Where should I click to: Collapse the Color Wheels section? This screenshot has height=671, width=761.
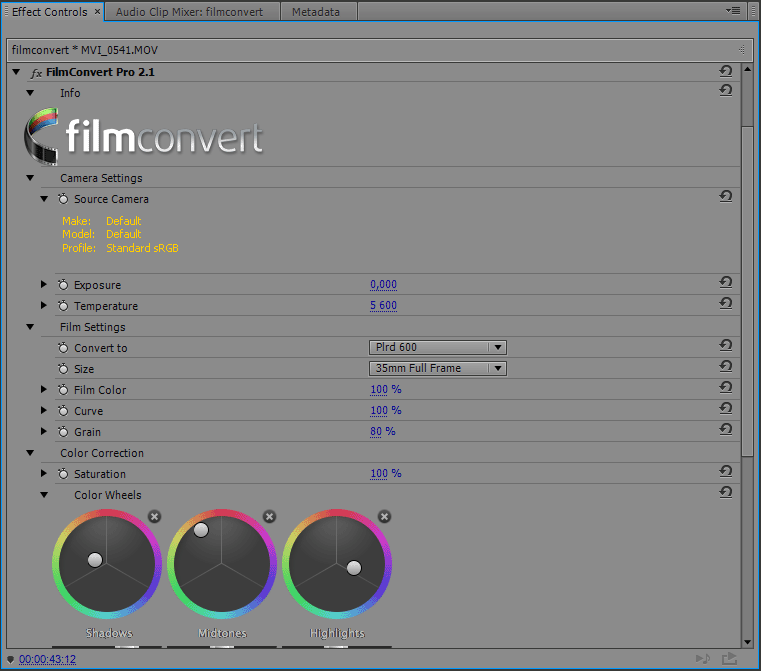pyautogui.click(x=44, y=495)
